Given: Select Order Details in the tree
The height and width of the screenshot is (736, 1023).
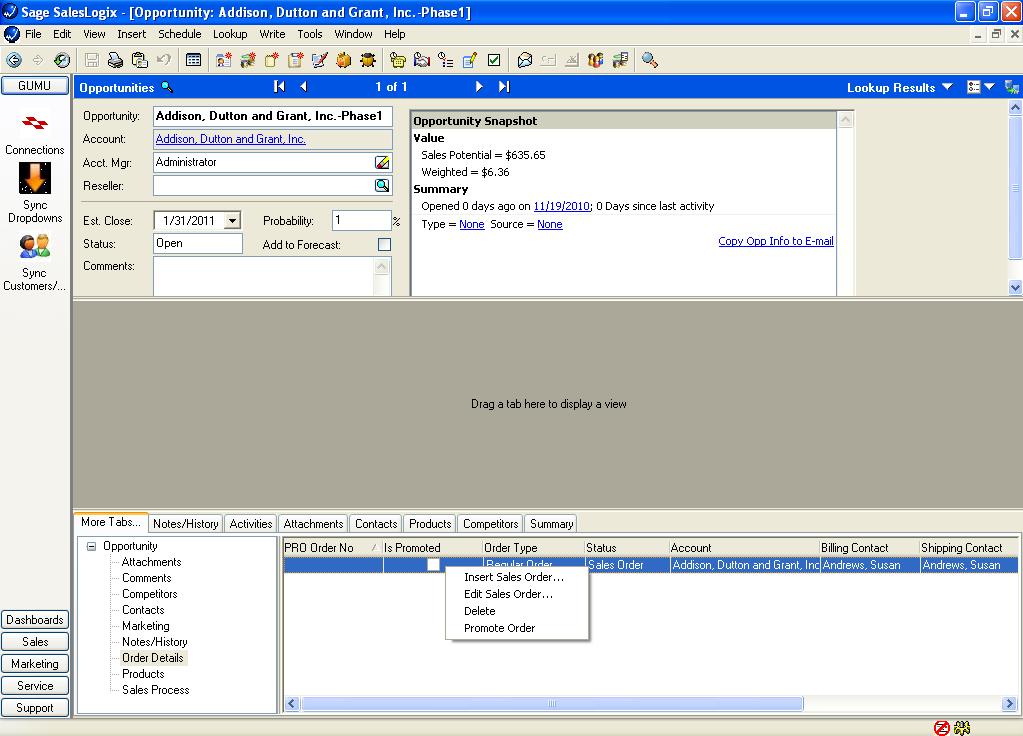Looking at the screenshot, I should (x=153, y=658).
